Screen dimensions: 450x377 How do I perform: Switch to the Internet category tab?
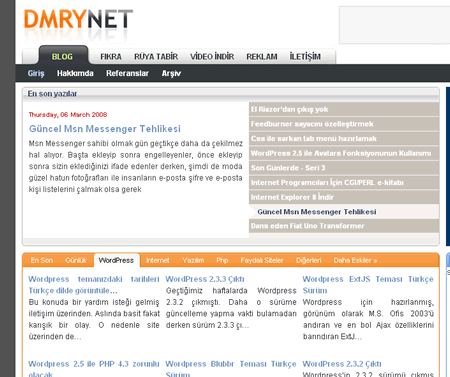tap(157, 260)
